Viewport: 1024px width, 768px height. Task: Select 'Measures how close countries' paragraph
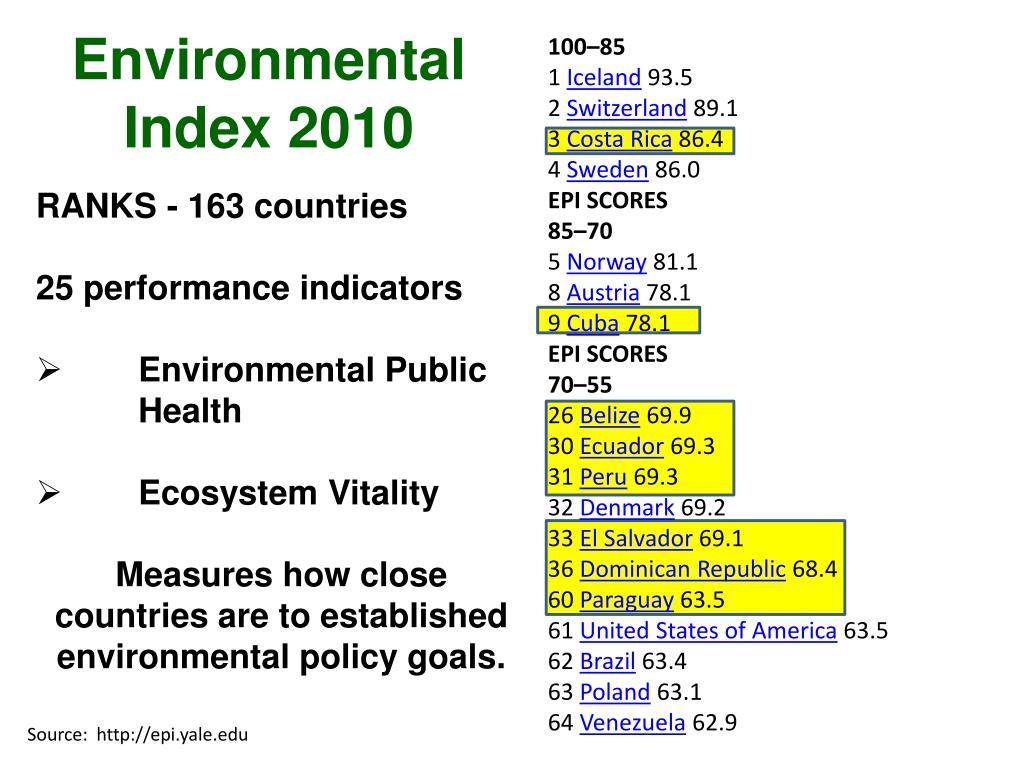pos(281,616)
